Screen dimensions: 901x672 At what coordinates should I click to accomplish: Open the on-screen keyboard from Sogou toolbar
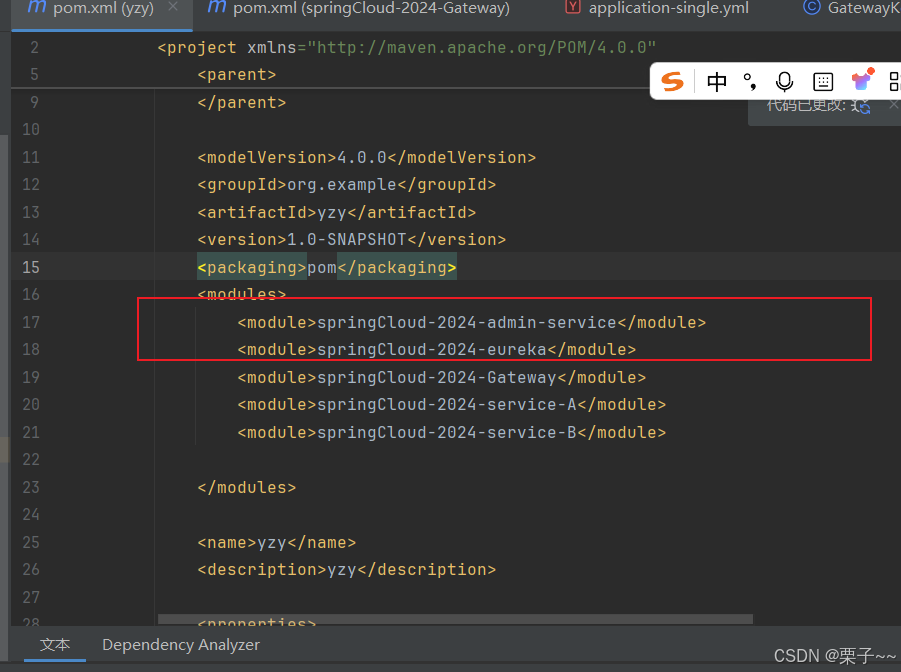(822, 82)
